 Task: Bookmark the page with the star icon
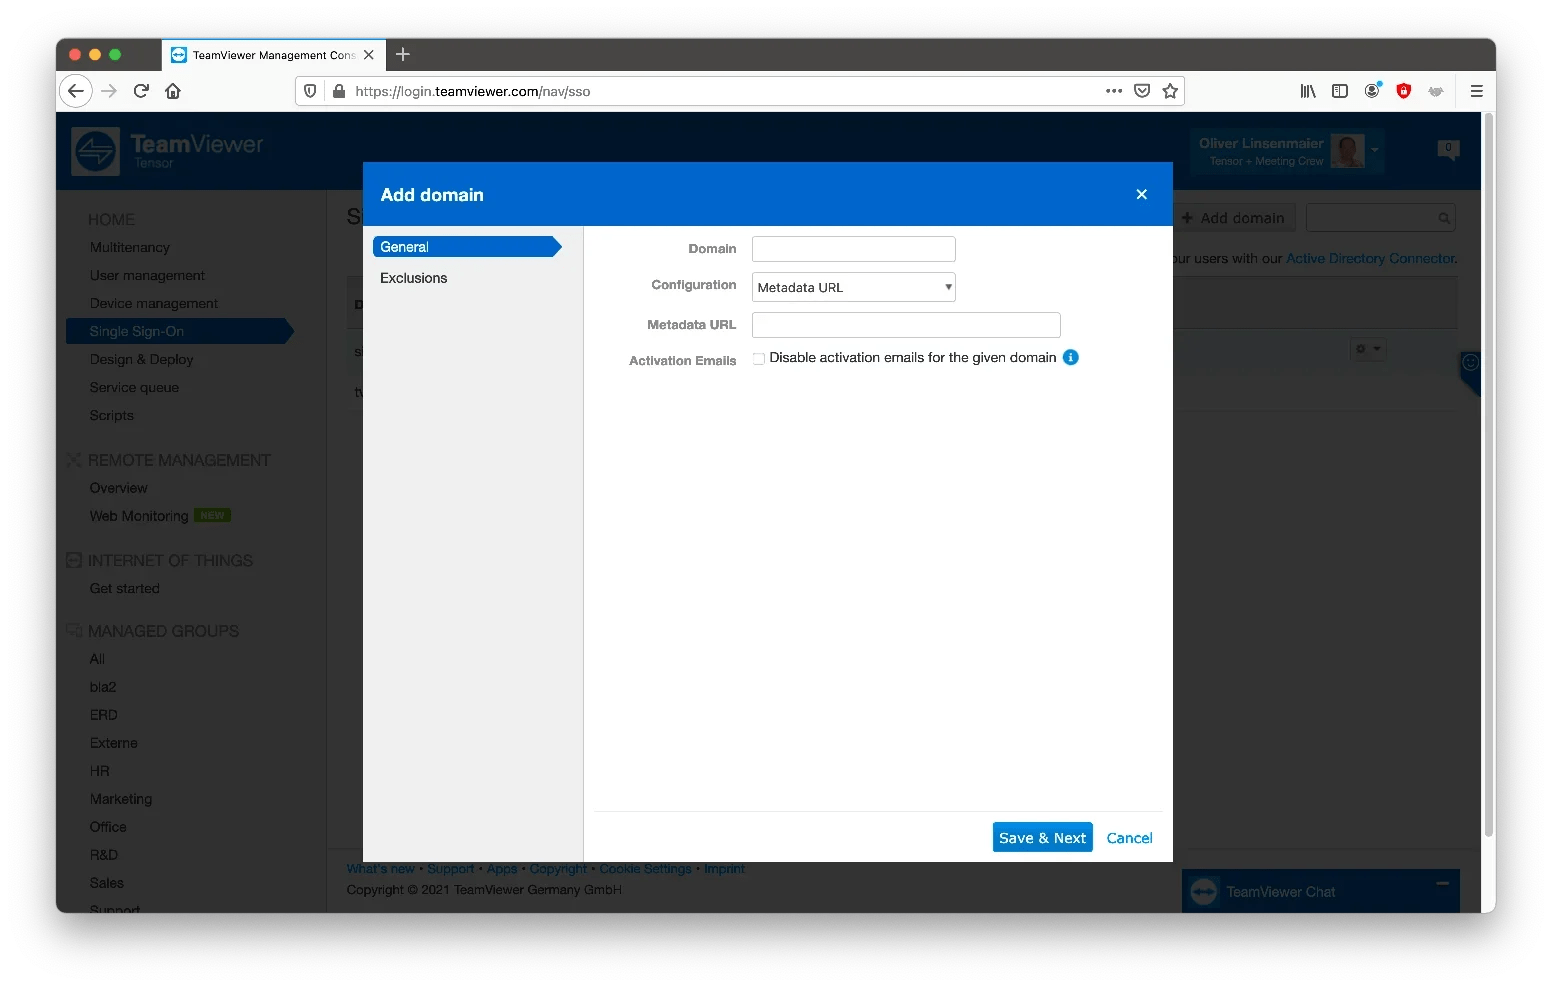(1170, 91)
